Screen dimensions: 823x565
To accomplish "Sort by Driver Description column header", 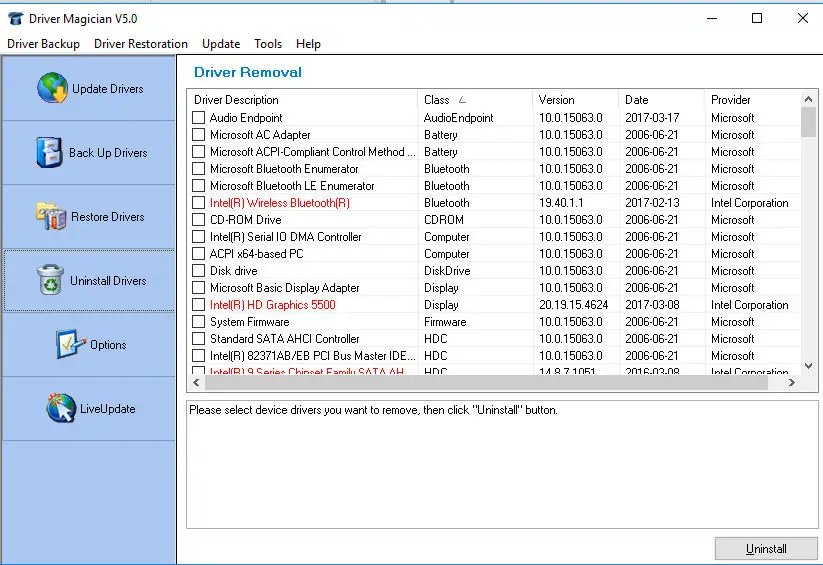I will pos(302,100).
